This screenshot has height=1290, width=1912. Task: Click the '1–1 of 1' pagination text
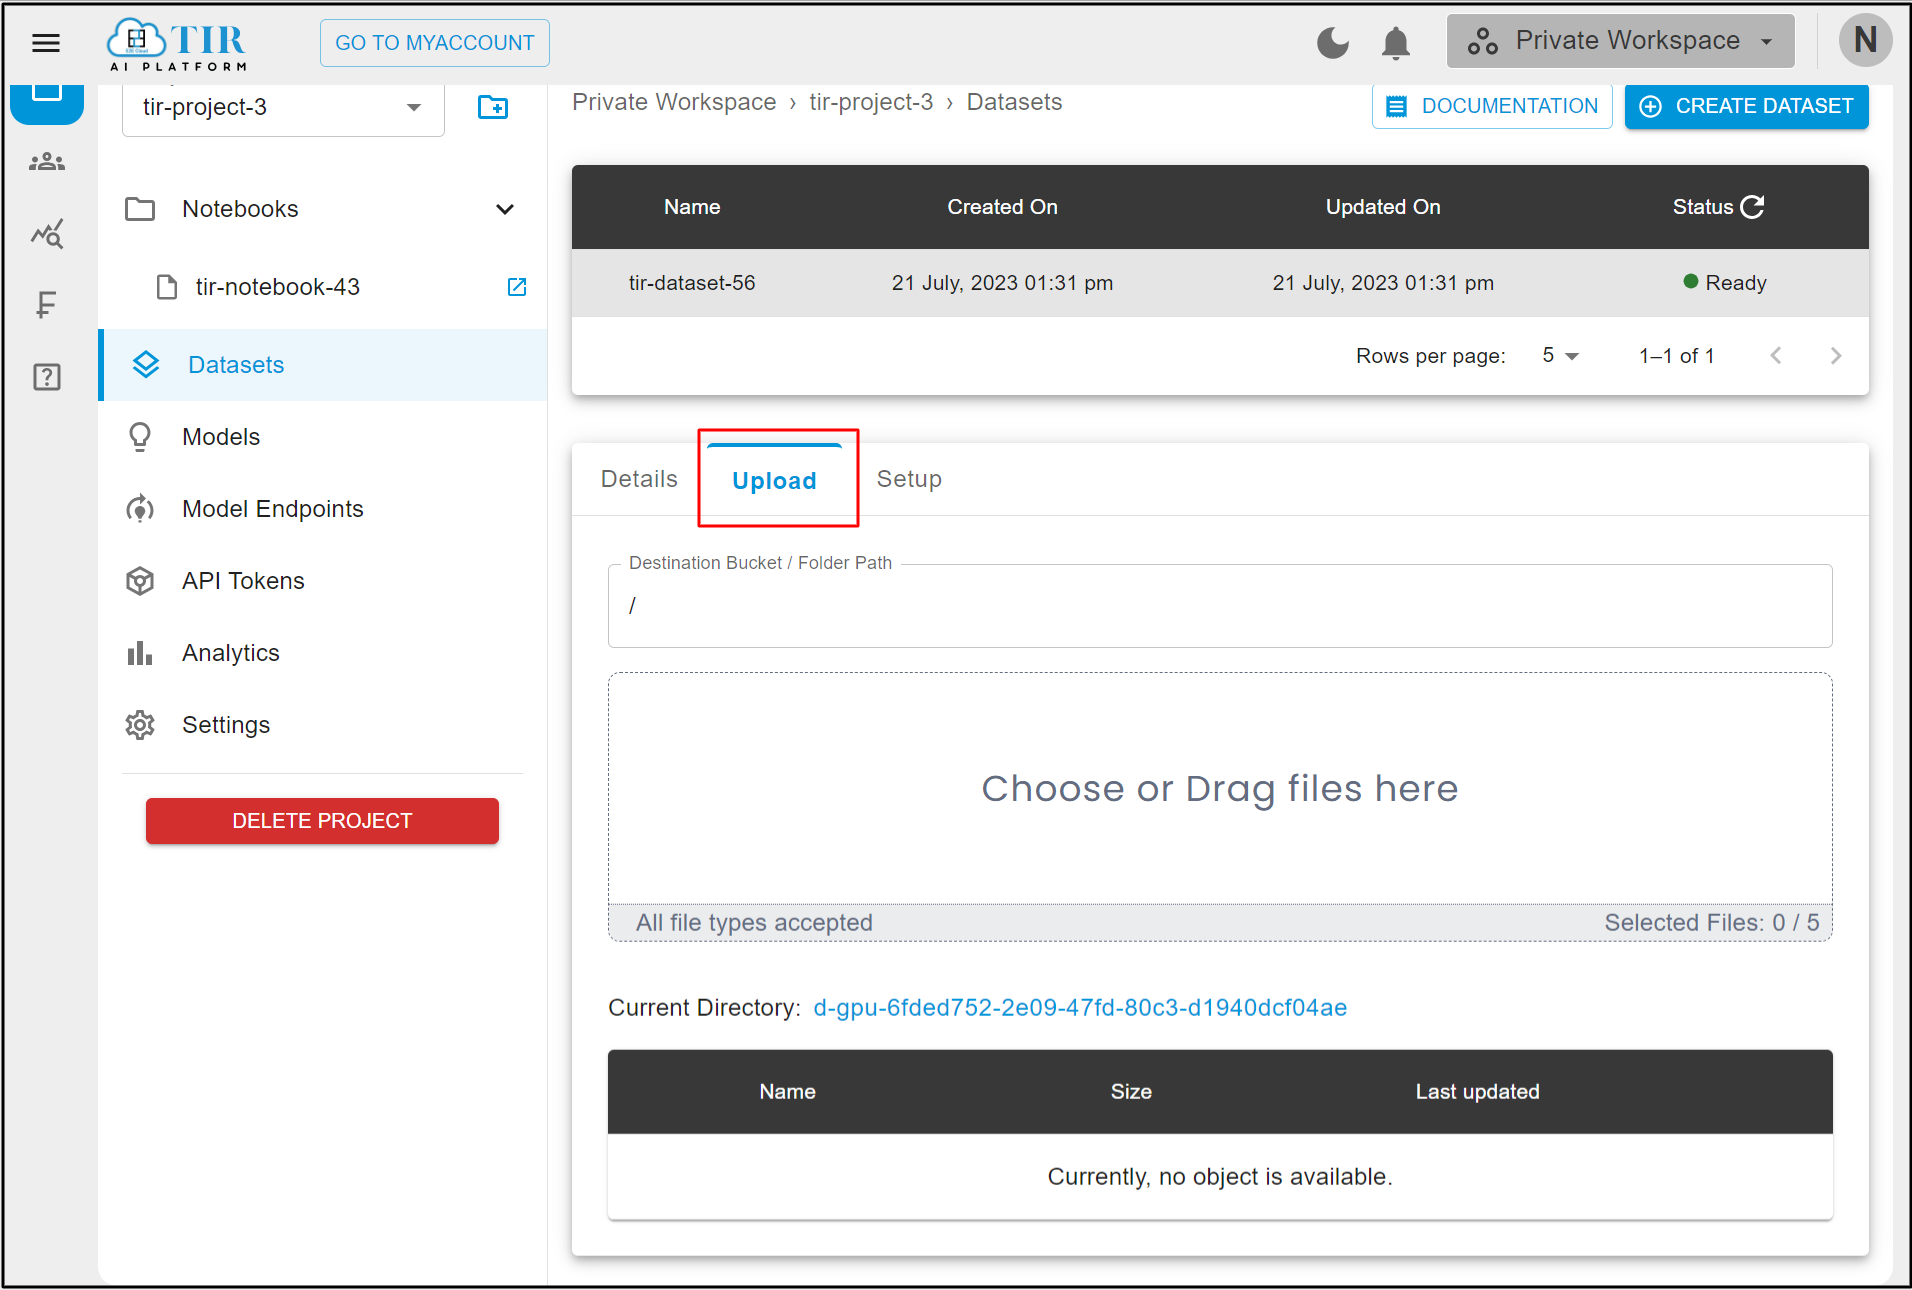coord(1676,356)
